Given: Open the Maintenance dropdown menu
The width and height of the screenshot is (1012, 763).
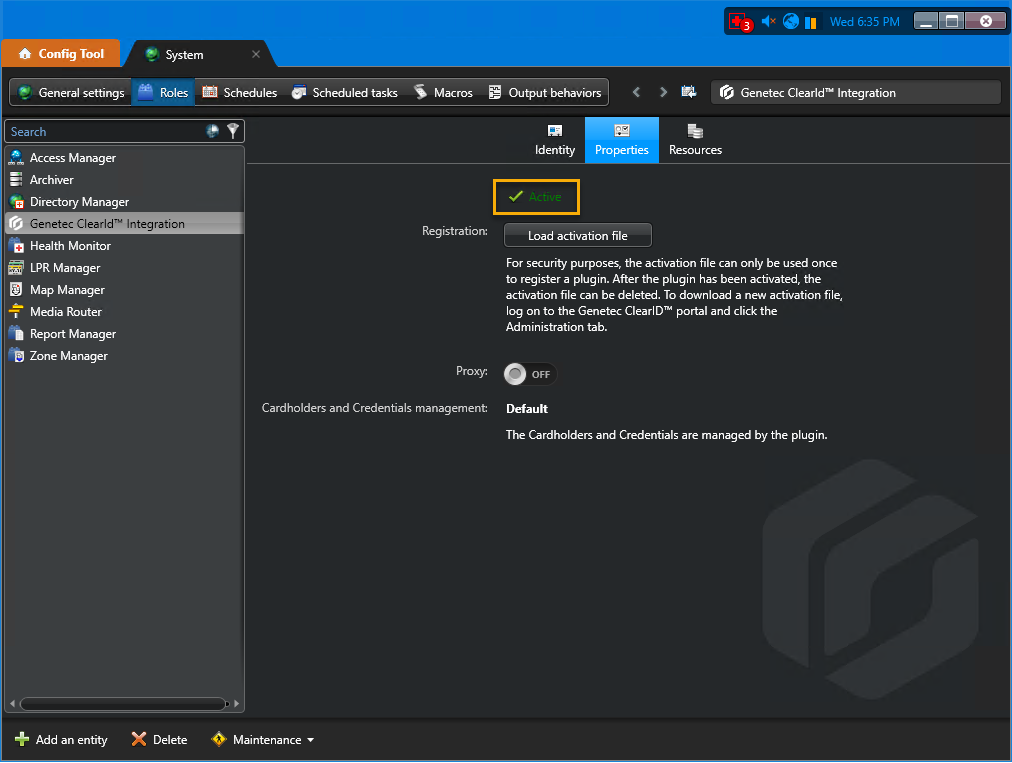Looking at the screenshot, I should click(263, 740).
